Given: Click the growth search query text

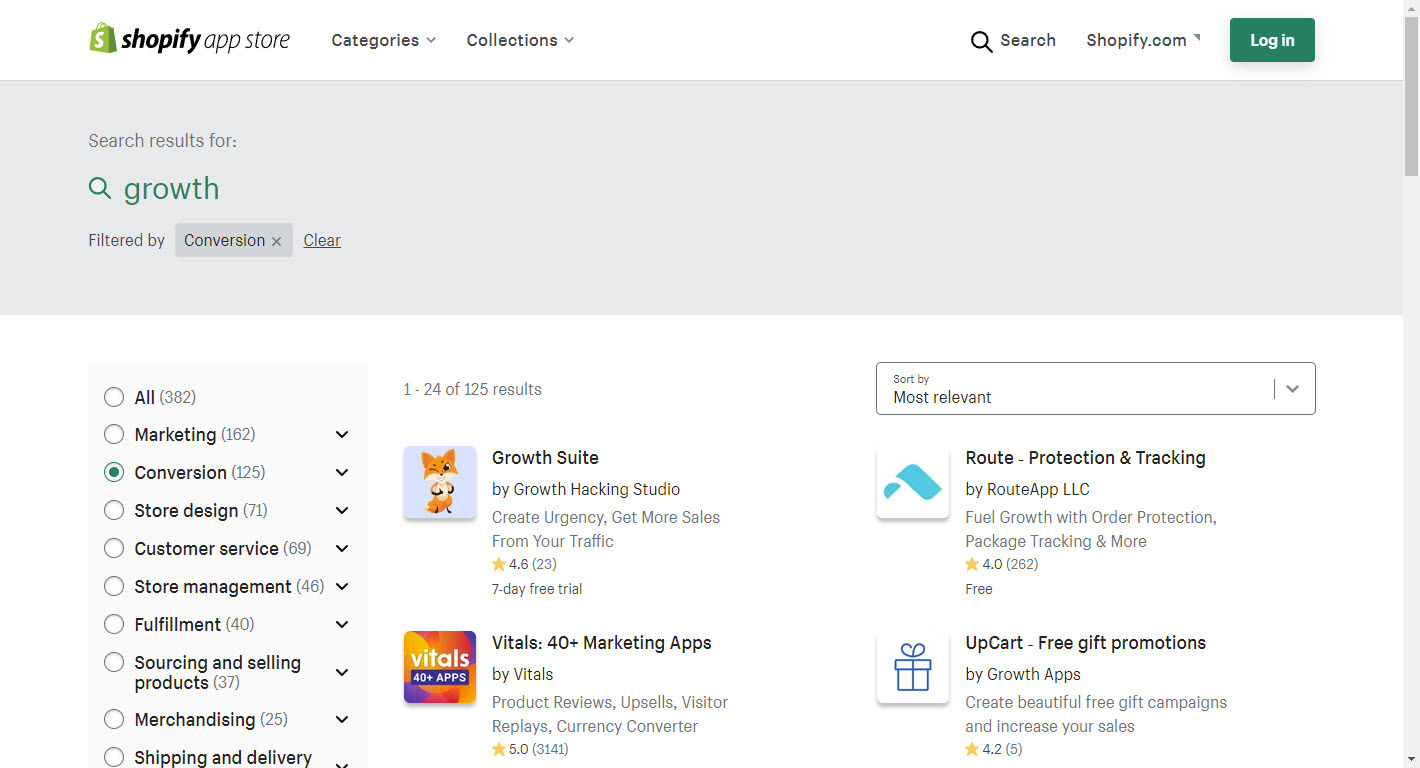Looking at the screenshot, I should coord(171,188).
